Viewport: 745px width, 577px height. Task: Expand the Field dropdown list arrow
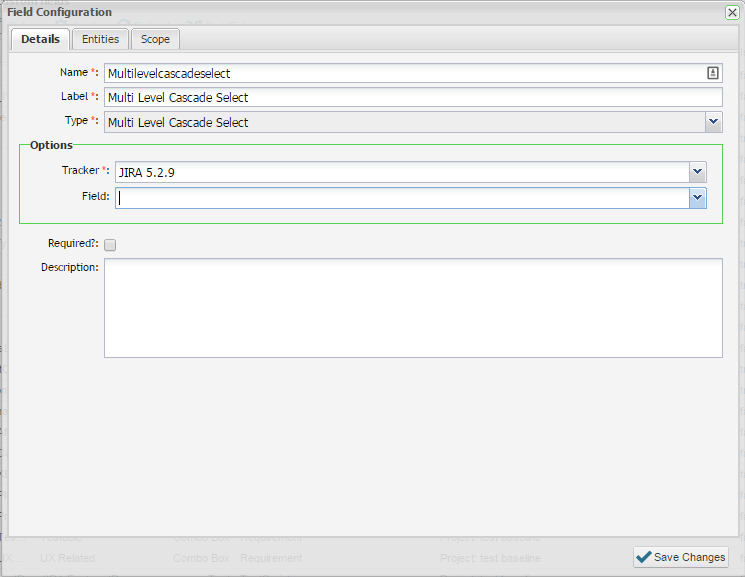pyautogui.click(x=697, y=198)
